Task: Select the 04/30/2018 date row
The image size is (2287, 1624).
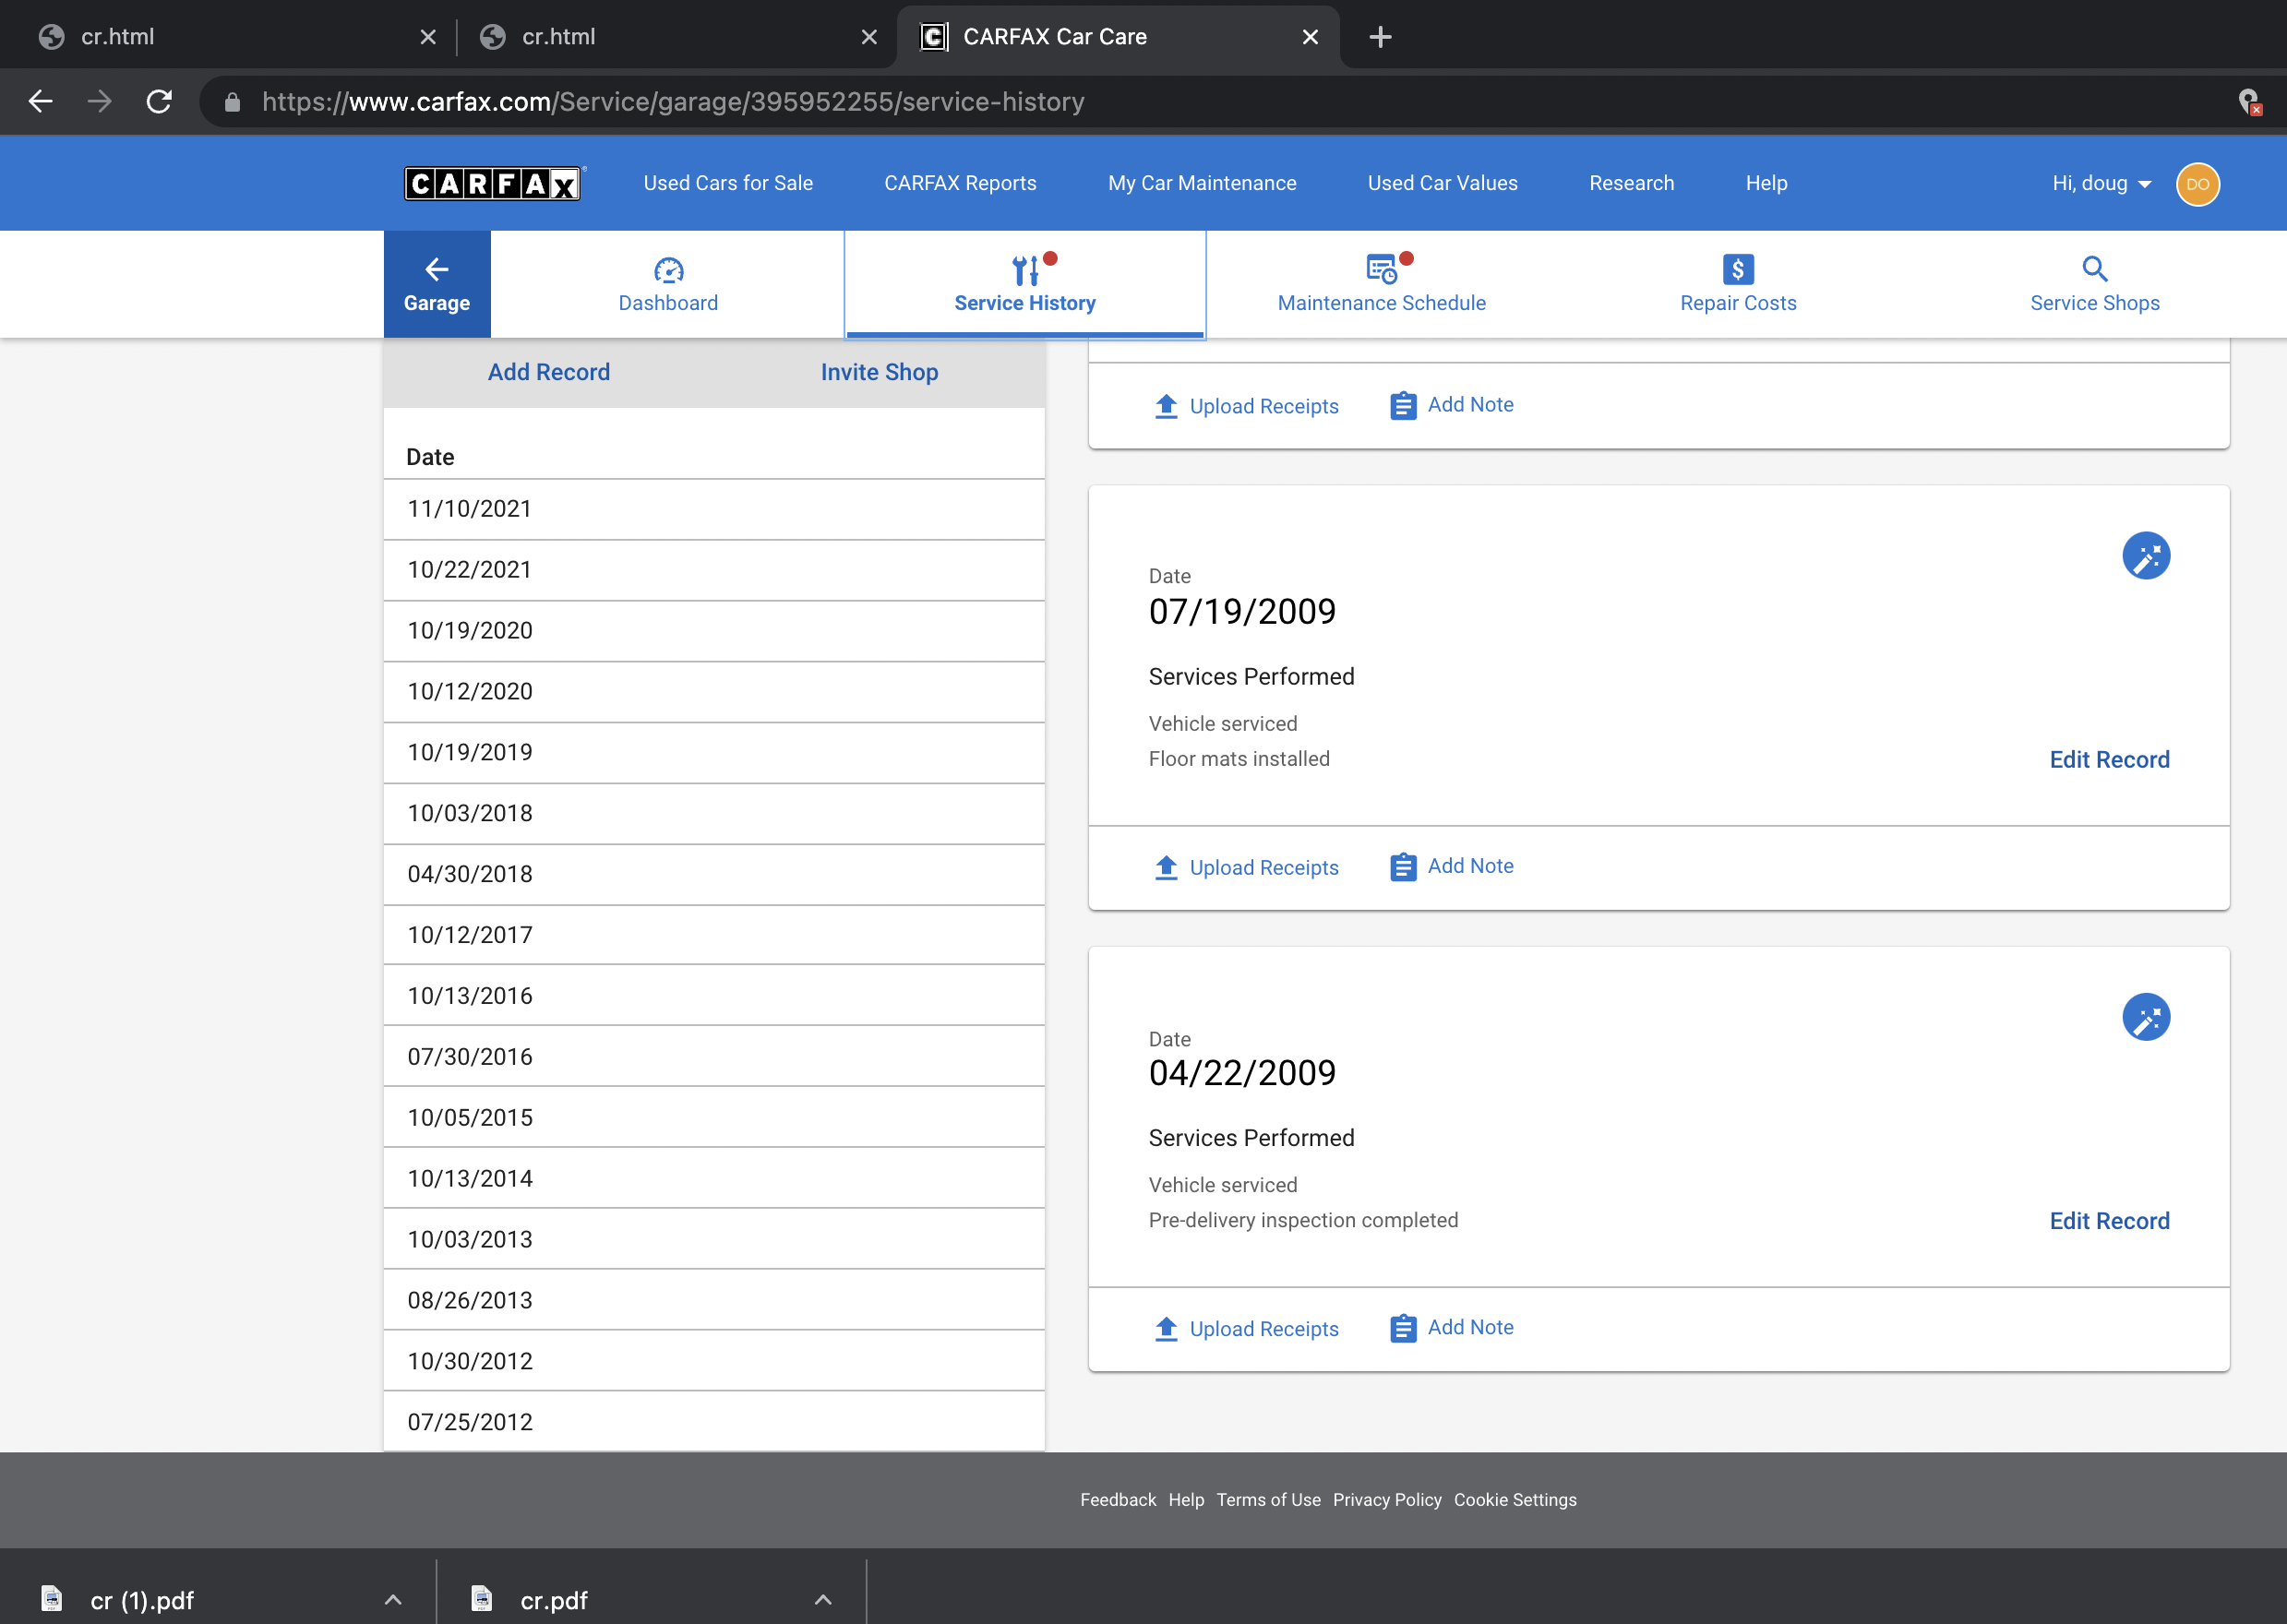Action: pos(714,875)
